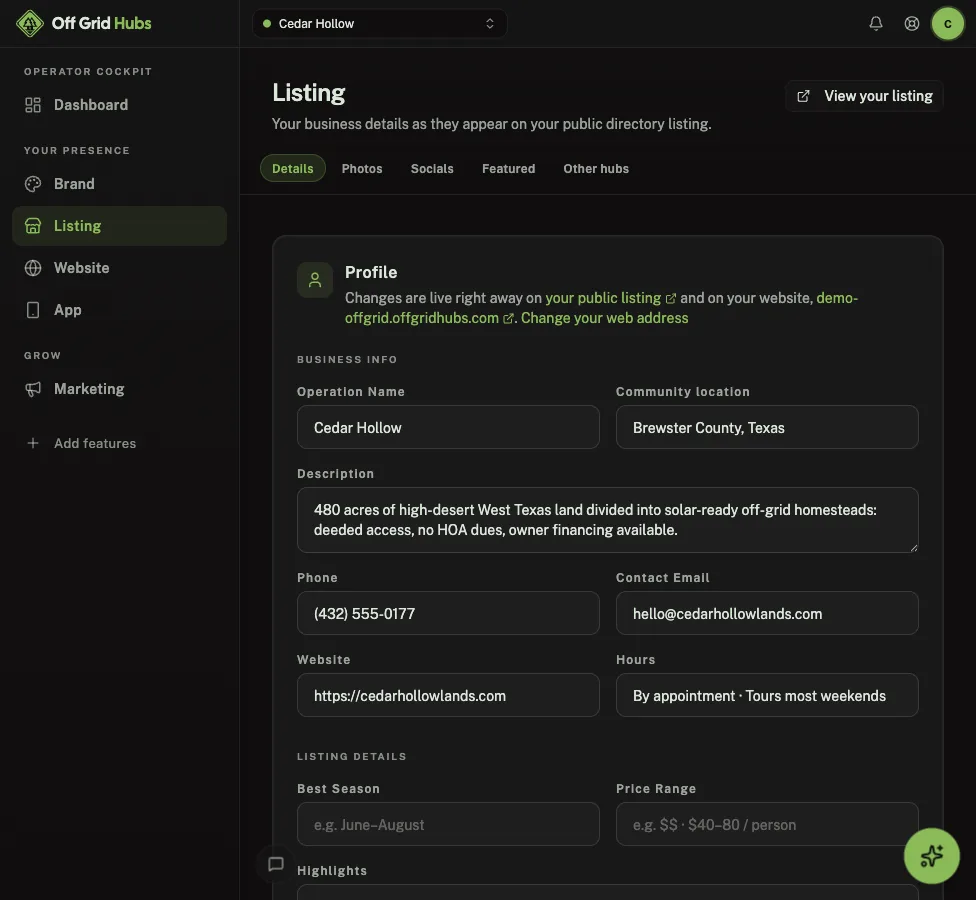
Task: Open the chat bubble icon
Action: 276,864
